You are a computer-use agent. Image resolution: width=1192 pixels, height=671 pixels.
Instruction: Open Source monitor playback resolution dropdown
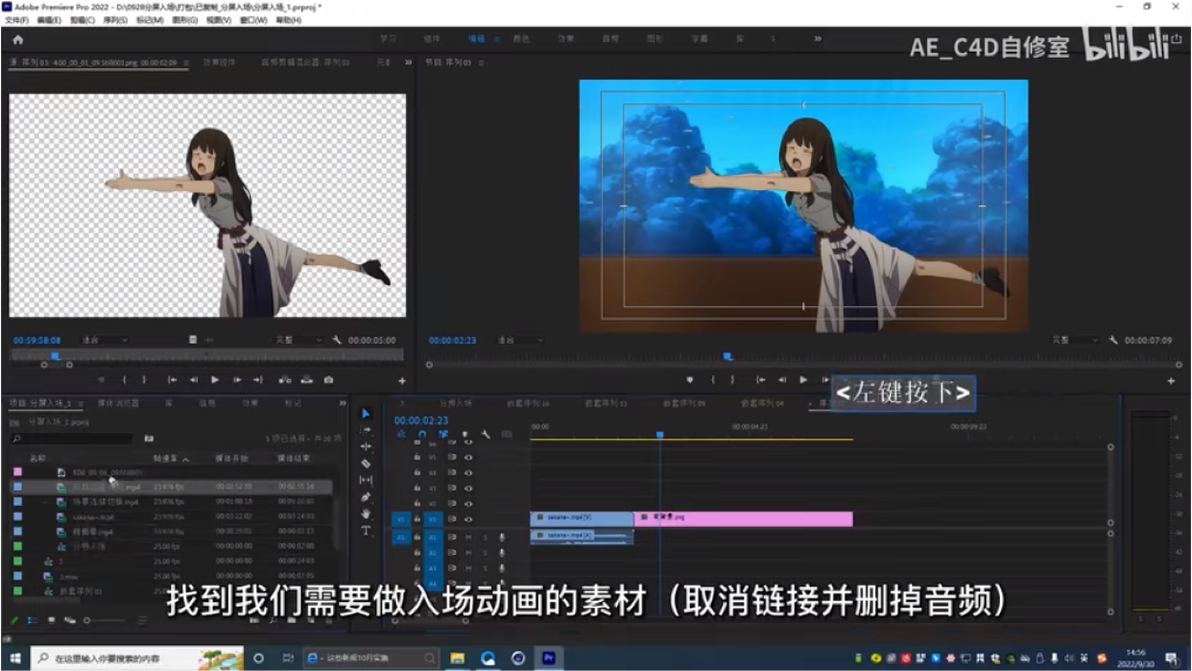[x=299, y=340]
